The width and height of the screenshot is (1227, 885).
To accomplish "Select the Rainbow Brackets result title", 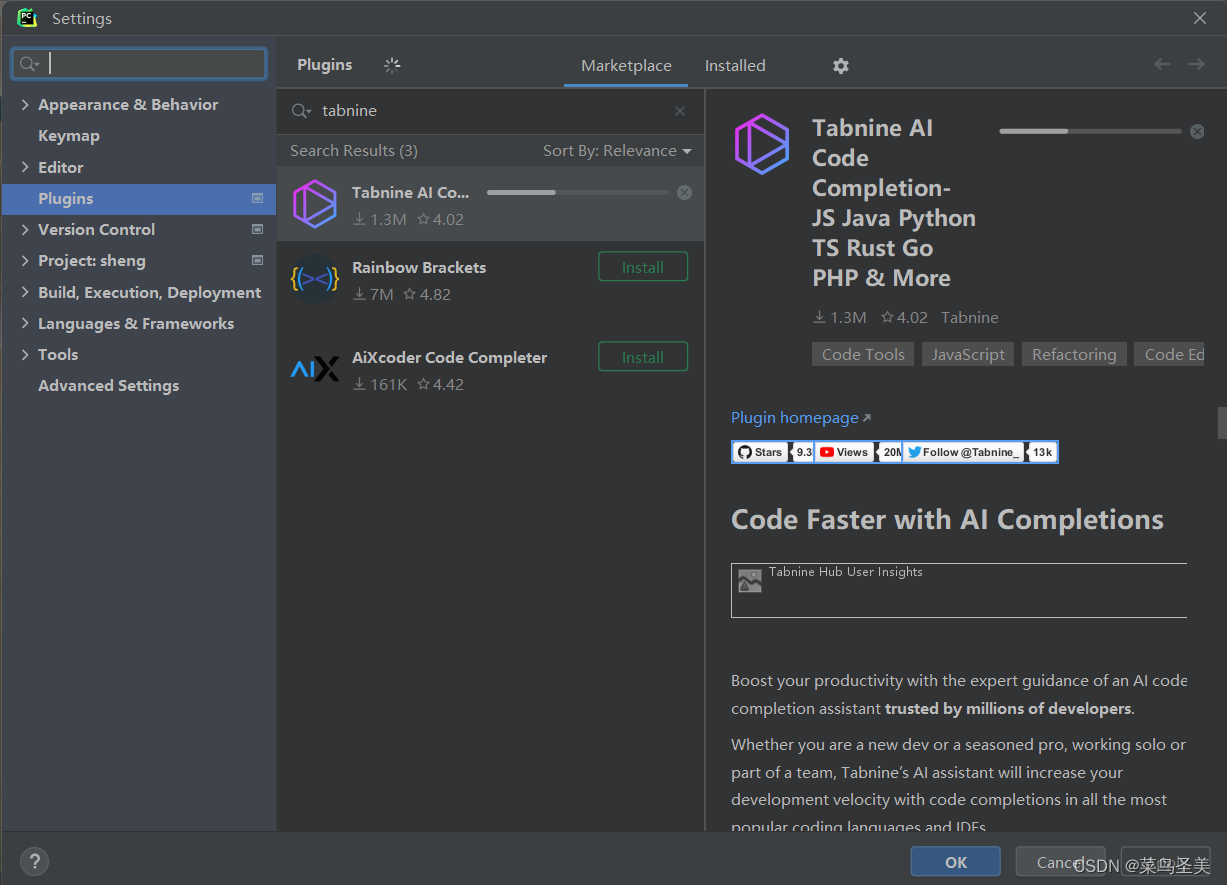I will tap(419, 268).
